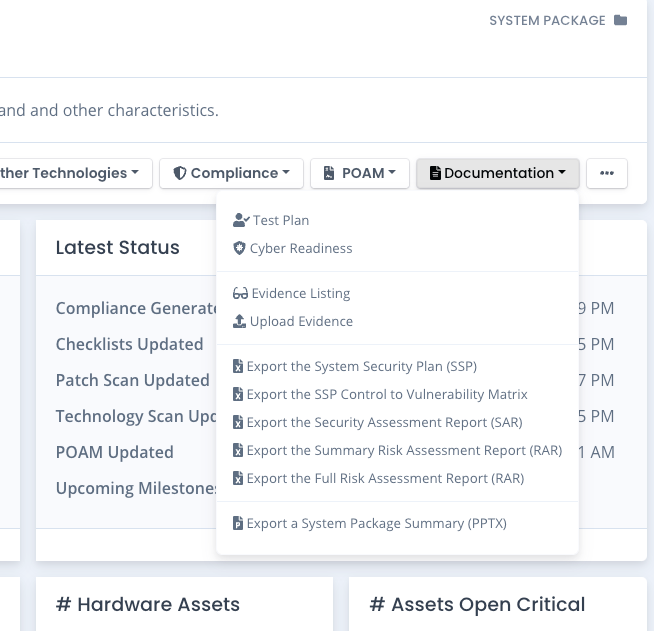654x631 pixels.
Task: Collapse the Documentation dropdown
Action: coord(498,173)
